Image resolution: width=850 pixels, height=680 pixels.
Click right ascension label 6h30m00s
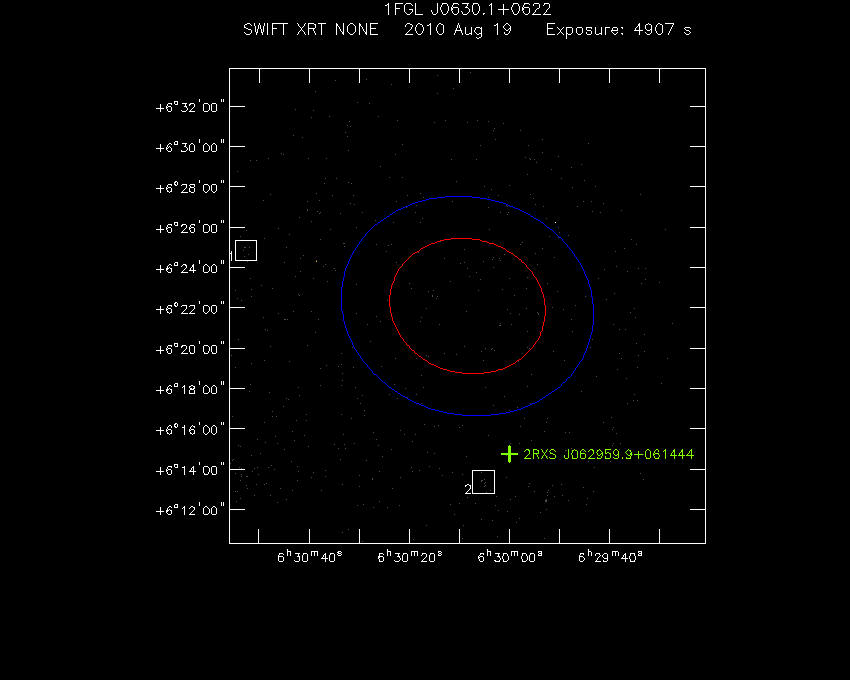pos(510,557)
